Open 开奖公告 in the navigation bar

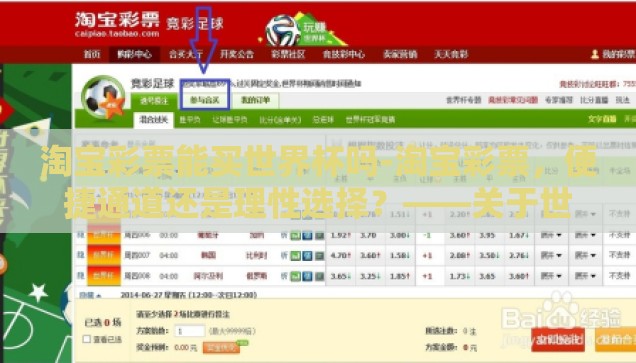[x=237, y=54]
